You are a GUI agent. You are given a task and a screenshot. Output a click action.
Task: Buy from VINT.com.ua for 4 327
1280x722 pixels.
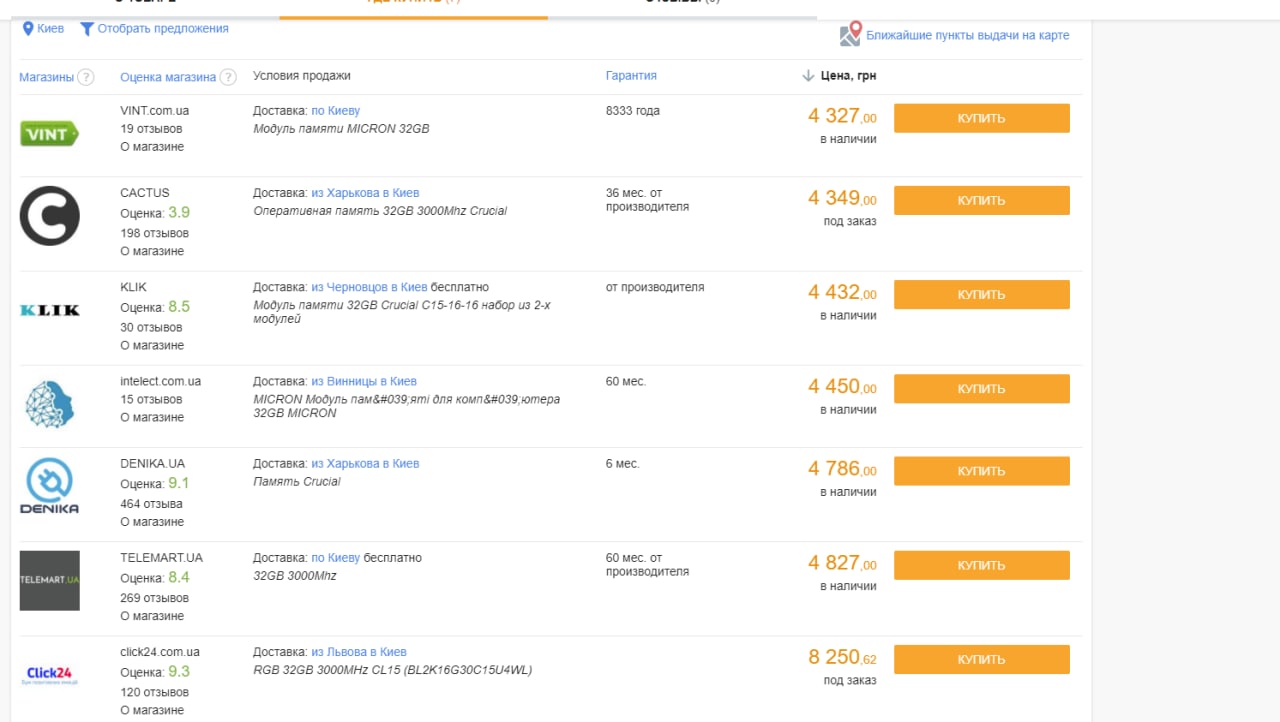981,118
